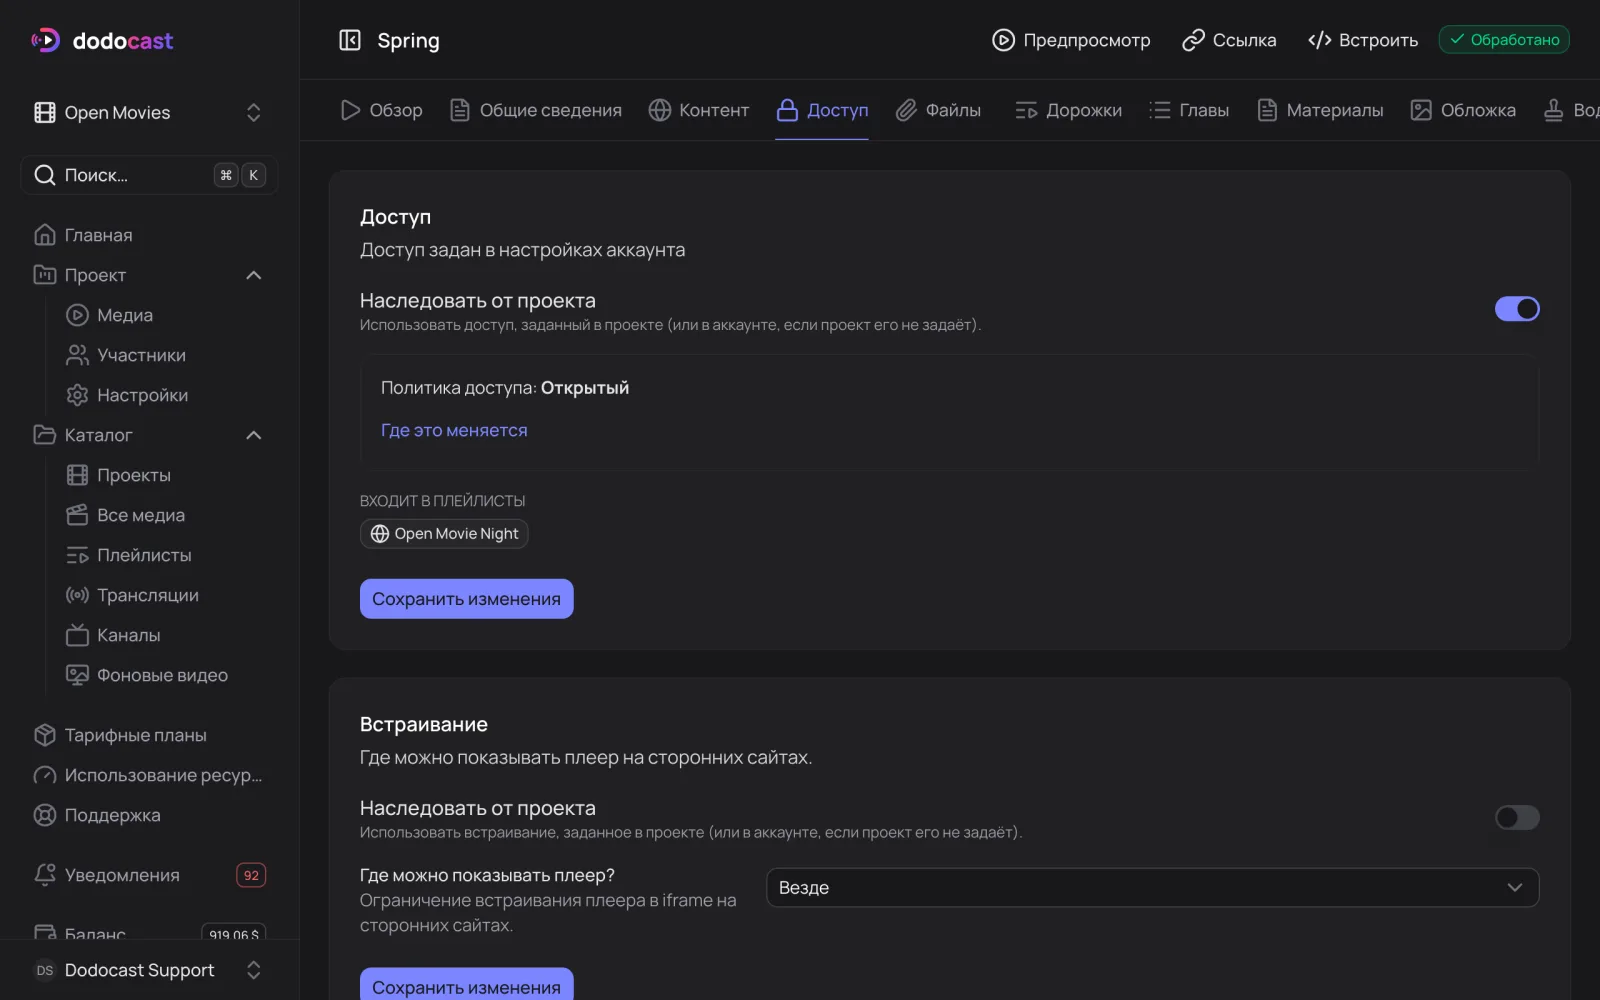Viewport: 1600px width, 1000px height.
Task: Open the Везде embed location dropdown
Action: pos(1152,888)
